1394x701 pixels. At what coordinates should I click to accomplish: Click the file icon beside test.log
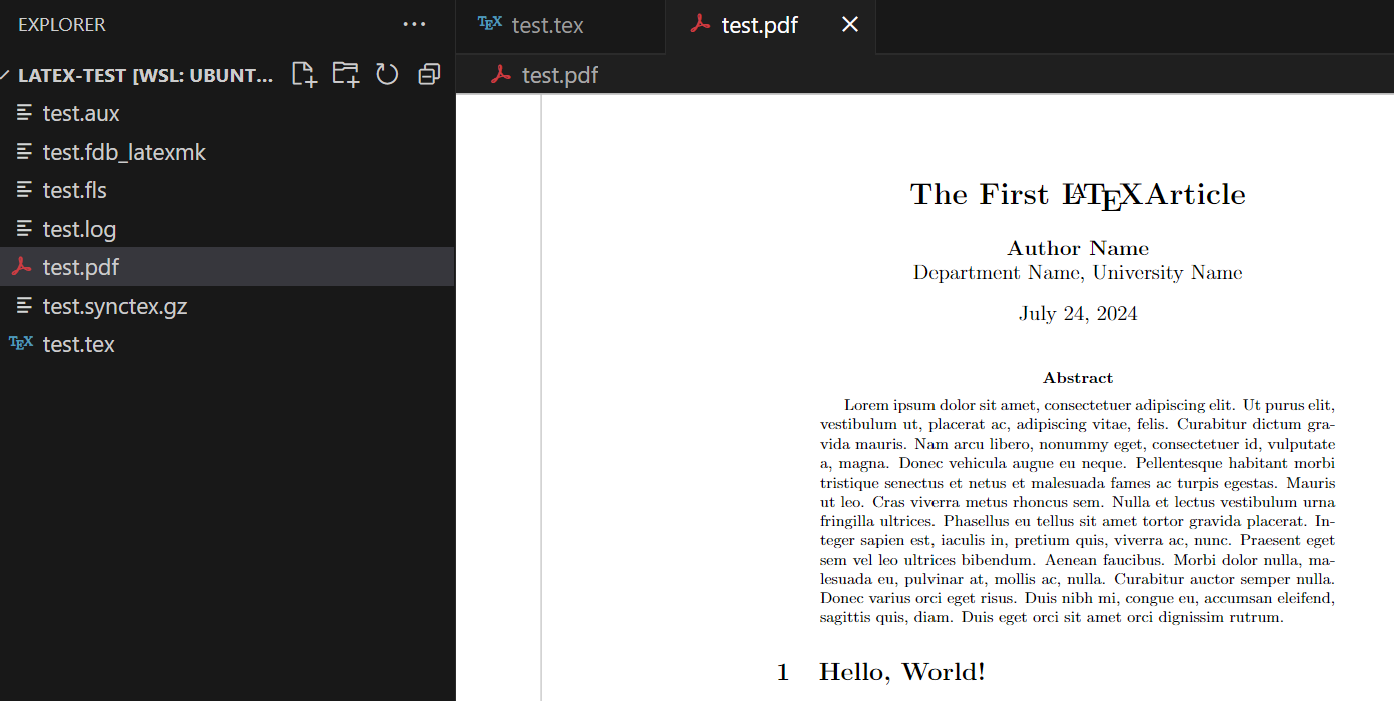click(x=24, y=229)
